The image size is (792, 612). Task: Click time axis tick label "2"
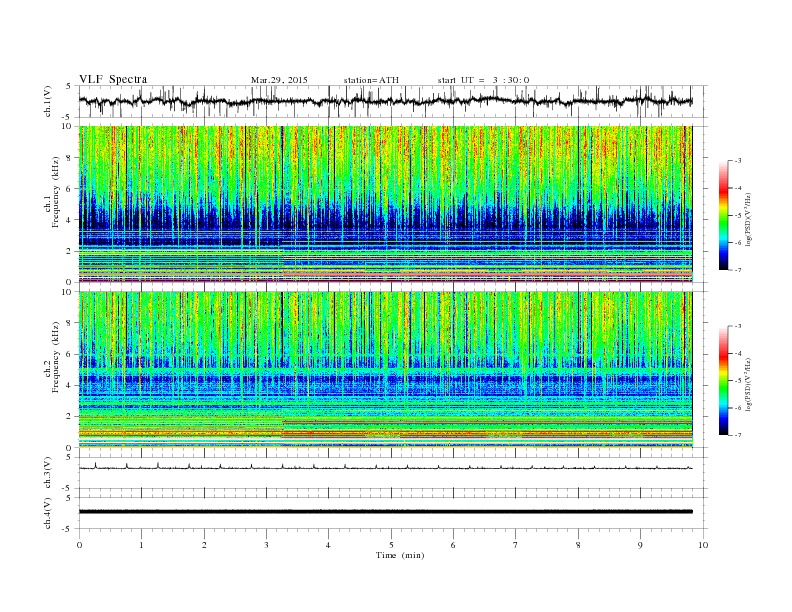point(204,545)
